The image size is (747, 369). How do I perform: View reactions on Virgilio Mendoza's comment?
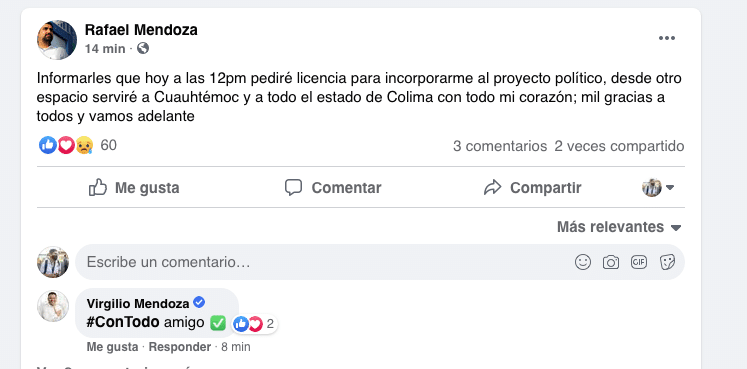(x=255, y=324)
